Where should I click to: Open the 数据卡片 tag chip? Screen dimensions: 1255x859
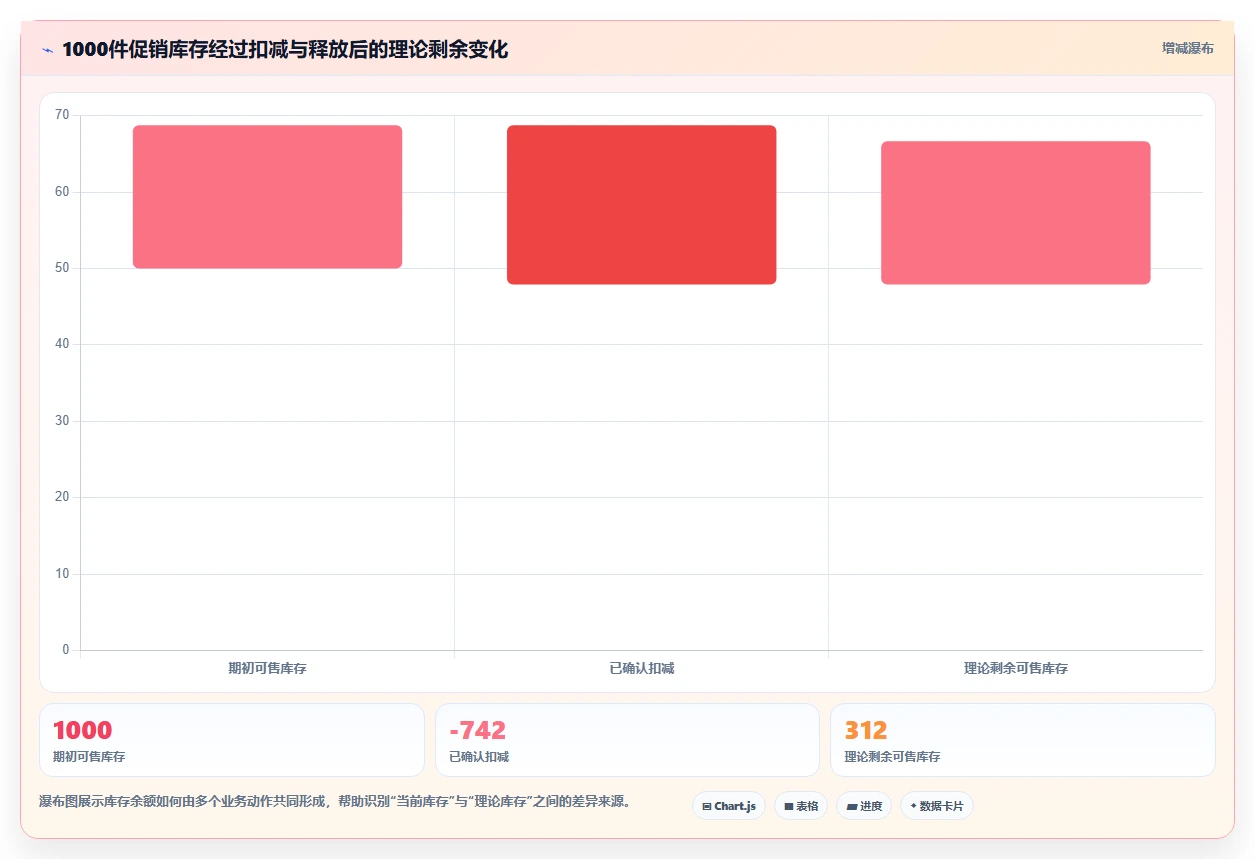pos(937,806)
